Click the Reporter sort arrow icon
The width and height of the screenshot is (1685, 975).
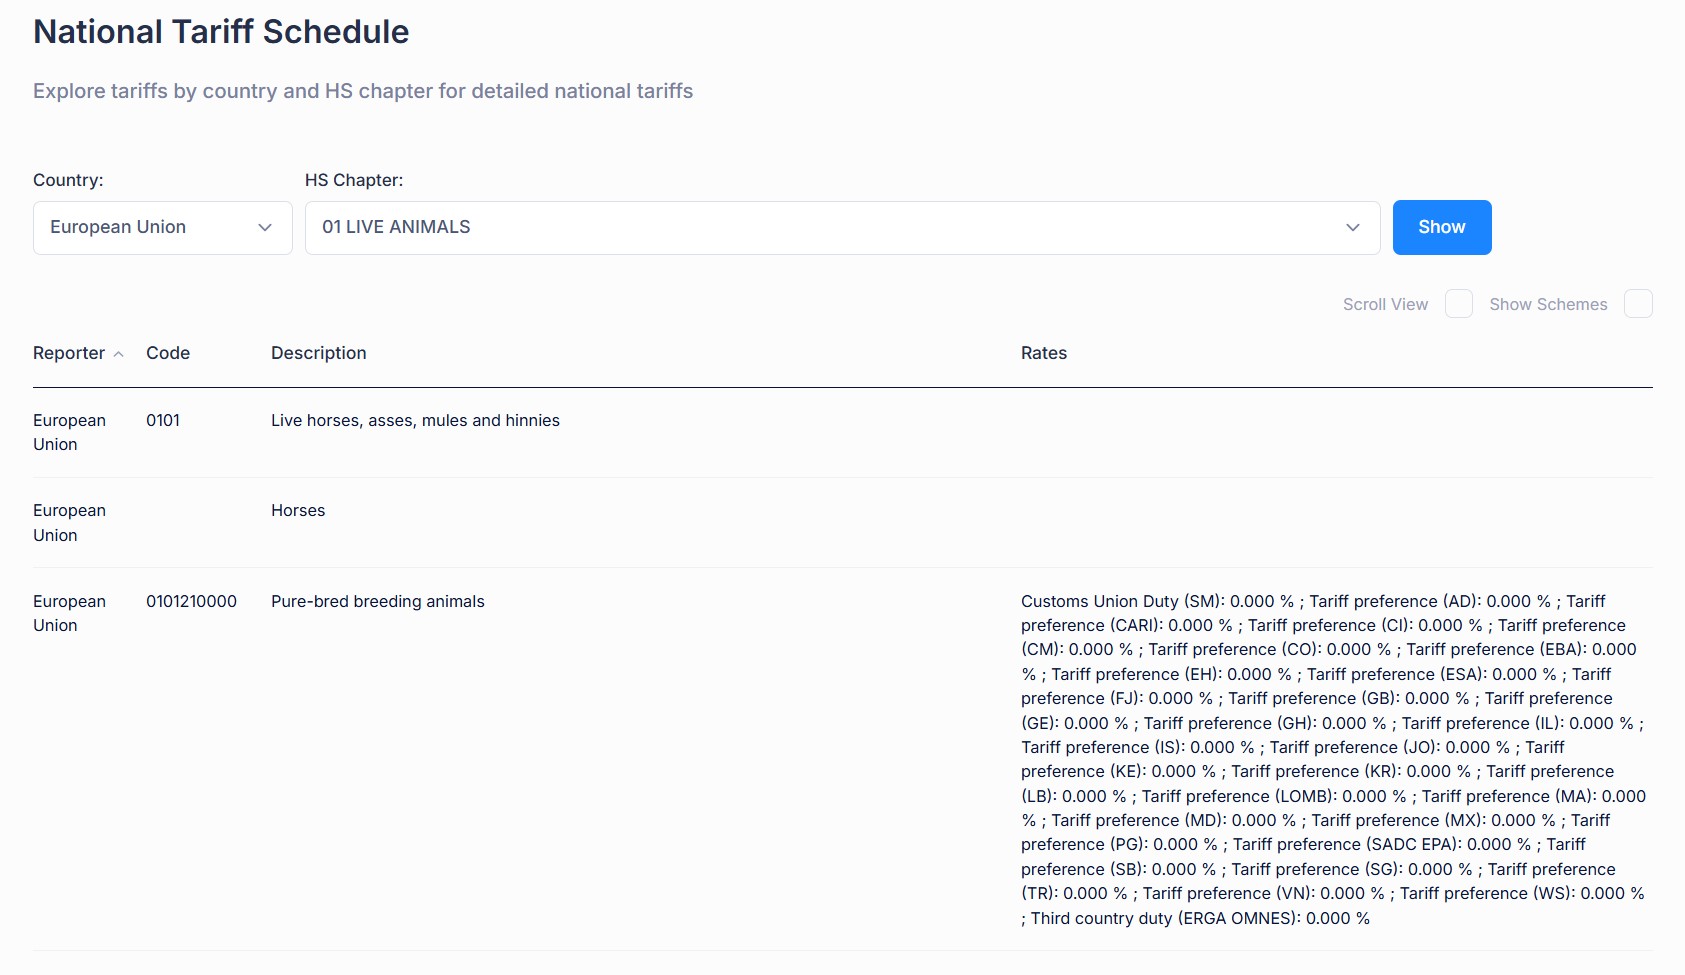[x=119, y=354]
